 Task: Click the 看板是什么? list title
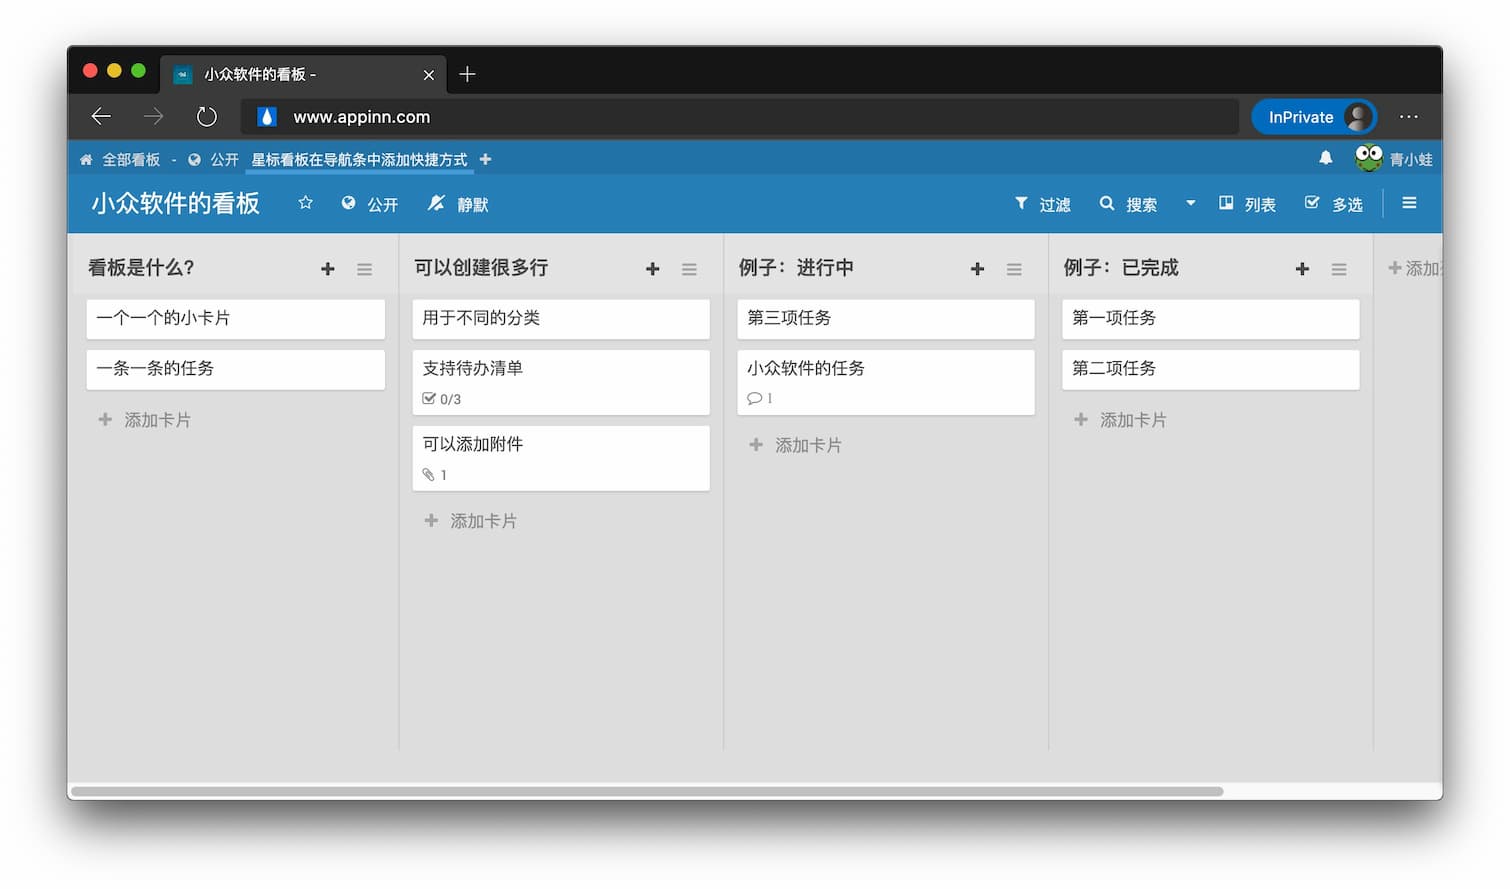[141, 268]
